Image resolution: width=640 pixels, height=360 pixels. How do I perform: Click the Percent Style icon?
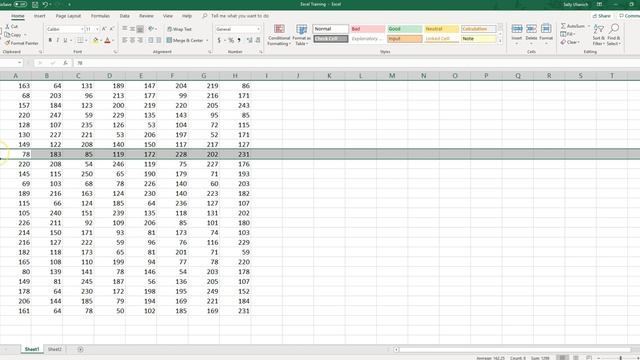(231, 40)
